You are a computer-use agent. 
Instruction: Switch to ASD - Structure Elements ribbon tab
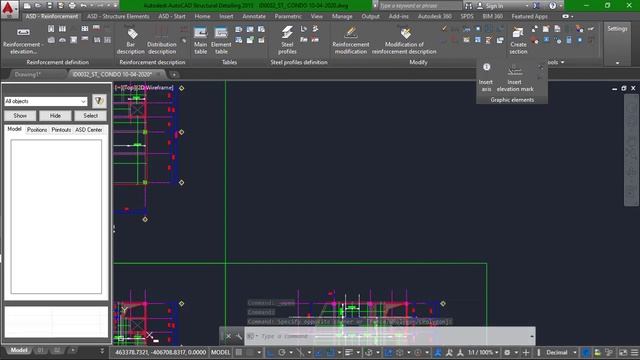click(118, 16)
